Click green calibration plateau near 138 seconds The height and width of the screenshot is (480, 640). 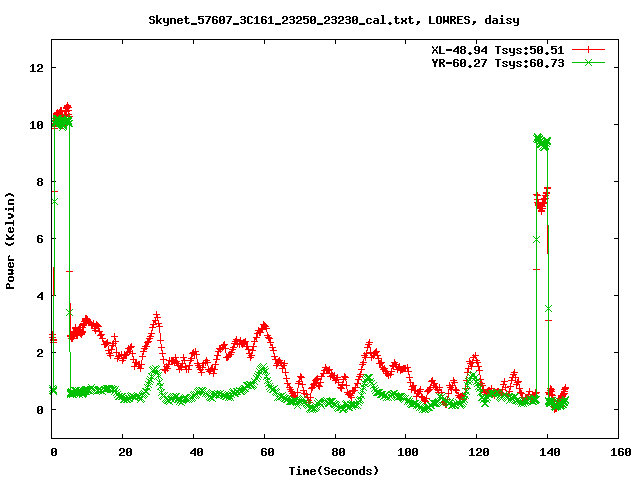(x=542, y=142)
